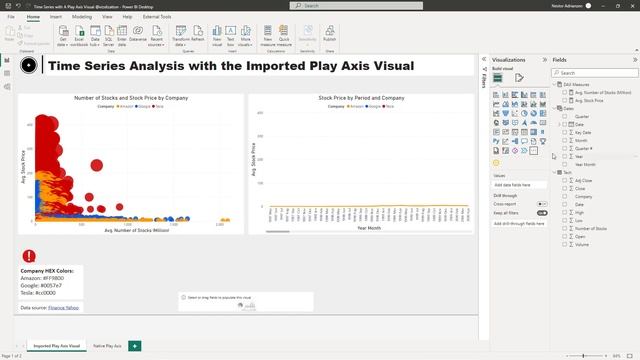Click the title bar Search box
The width and height of the screenshot is (640, 360).
point(356,6)
